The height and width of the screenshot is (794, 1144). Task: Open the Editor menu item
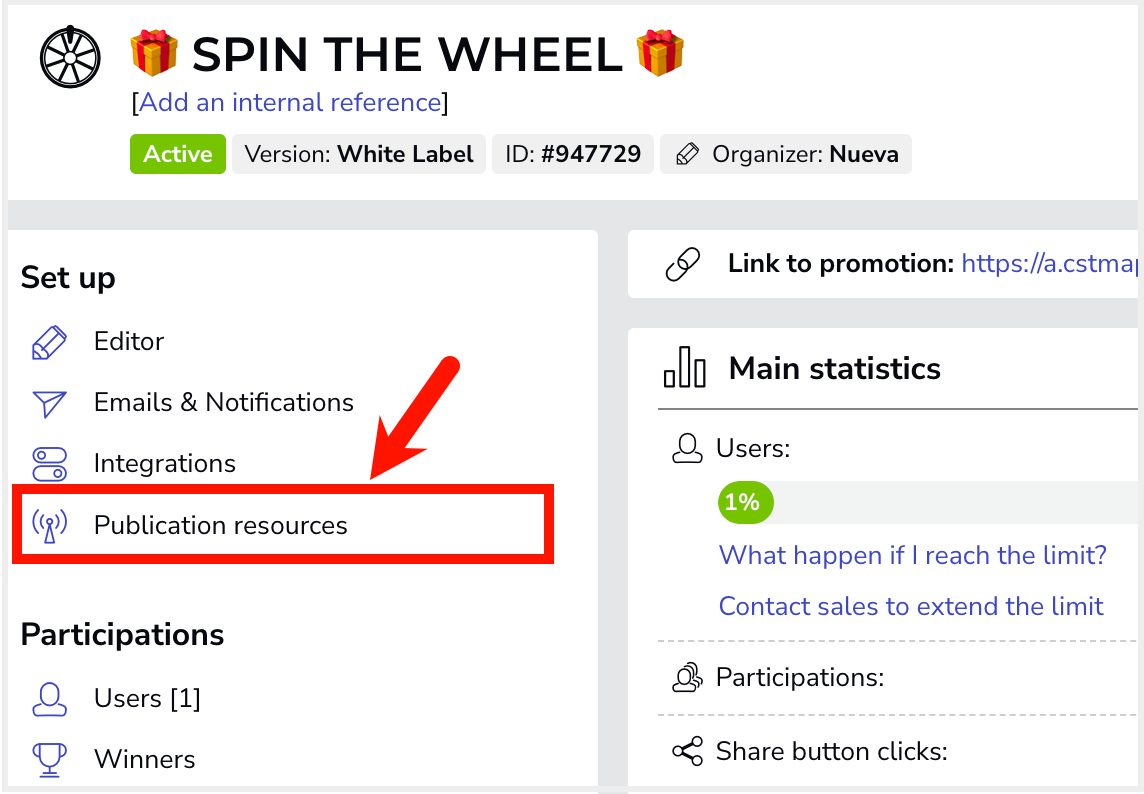(129, 342)
